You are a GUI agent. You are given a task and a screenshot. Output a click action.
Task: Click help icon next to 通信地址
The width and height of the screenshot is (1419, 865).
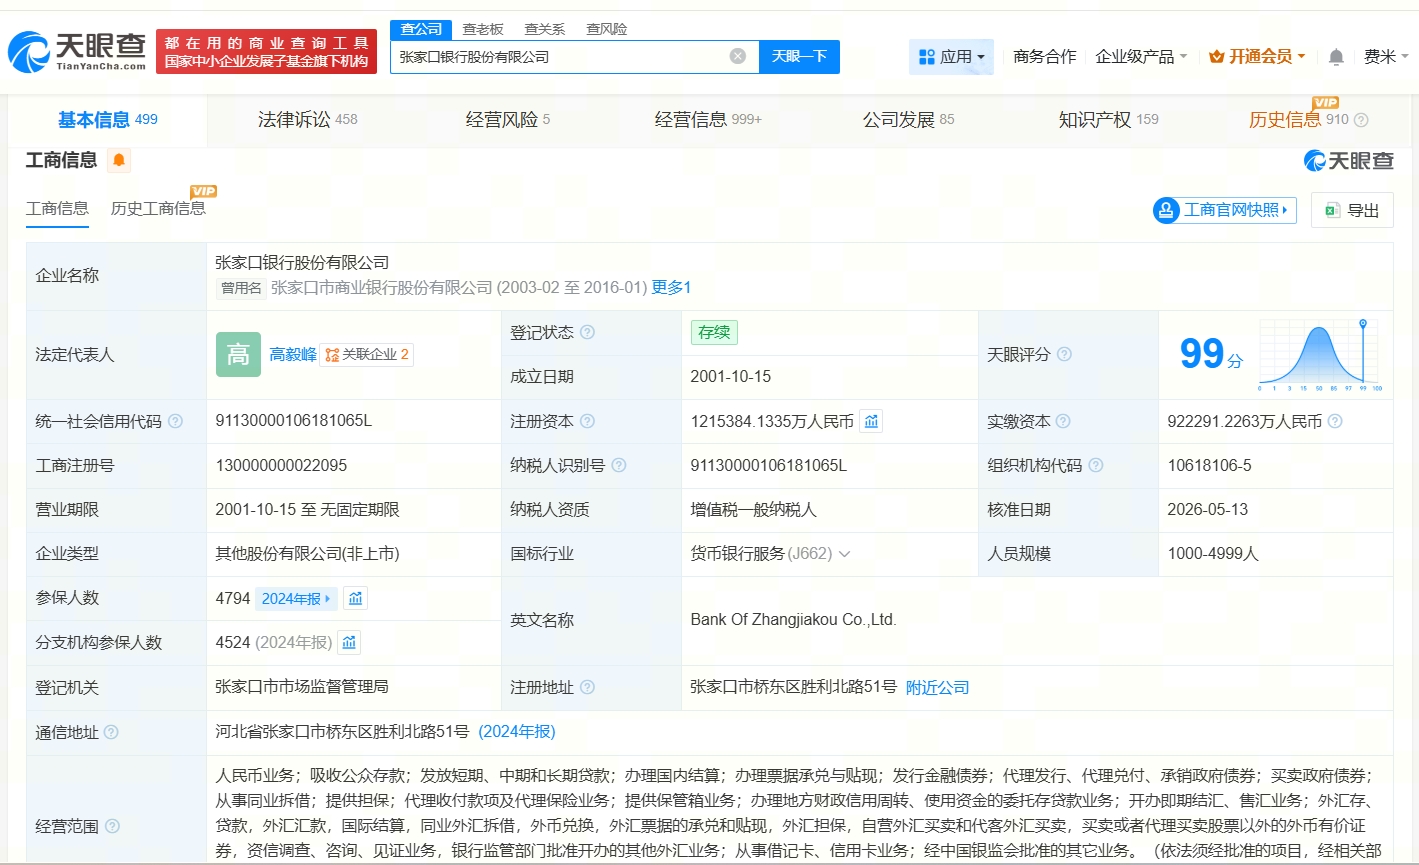(111, 733)
